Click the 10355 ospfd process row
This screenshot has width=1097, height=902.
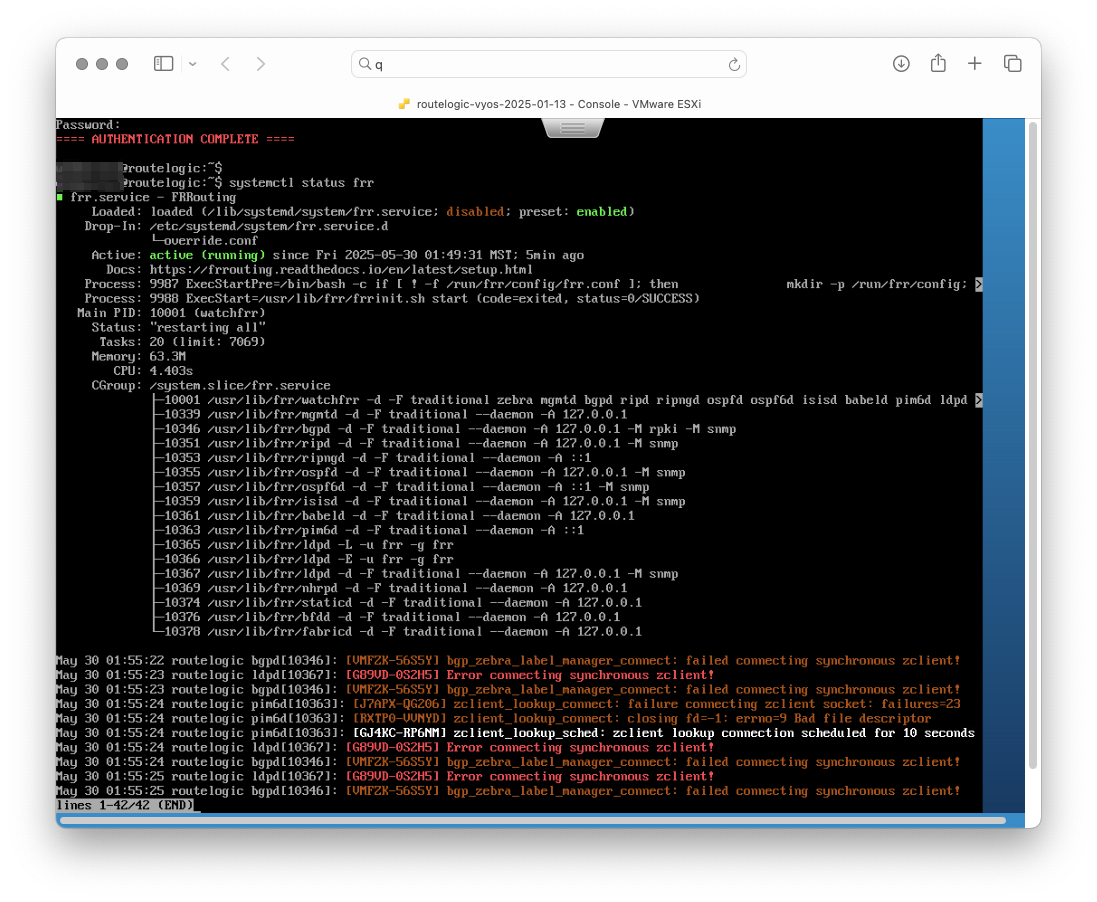(x=425, y=472)
